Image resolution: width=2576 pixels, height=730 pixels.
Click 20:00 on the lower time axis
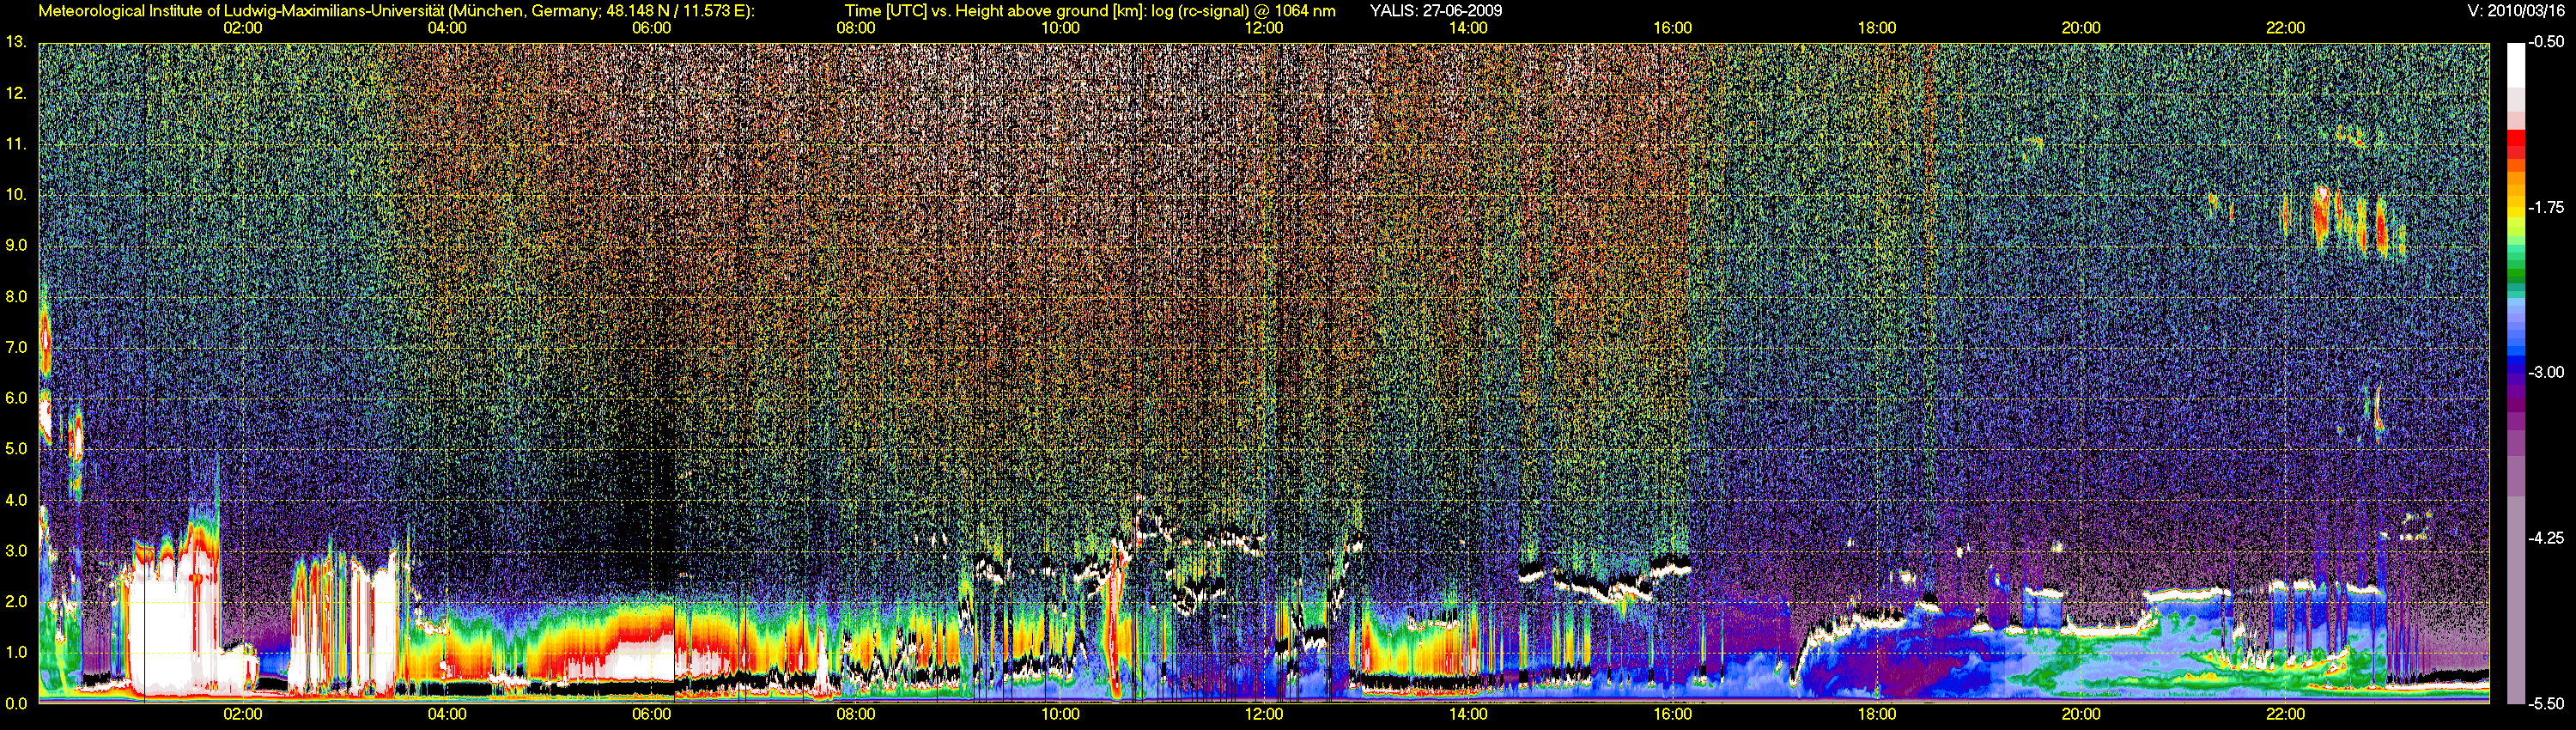coord(2081,714)
